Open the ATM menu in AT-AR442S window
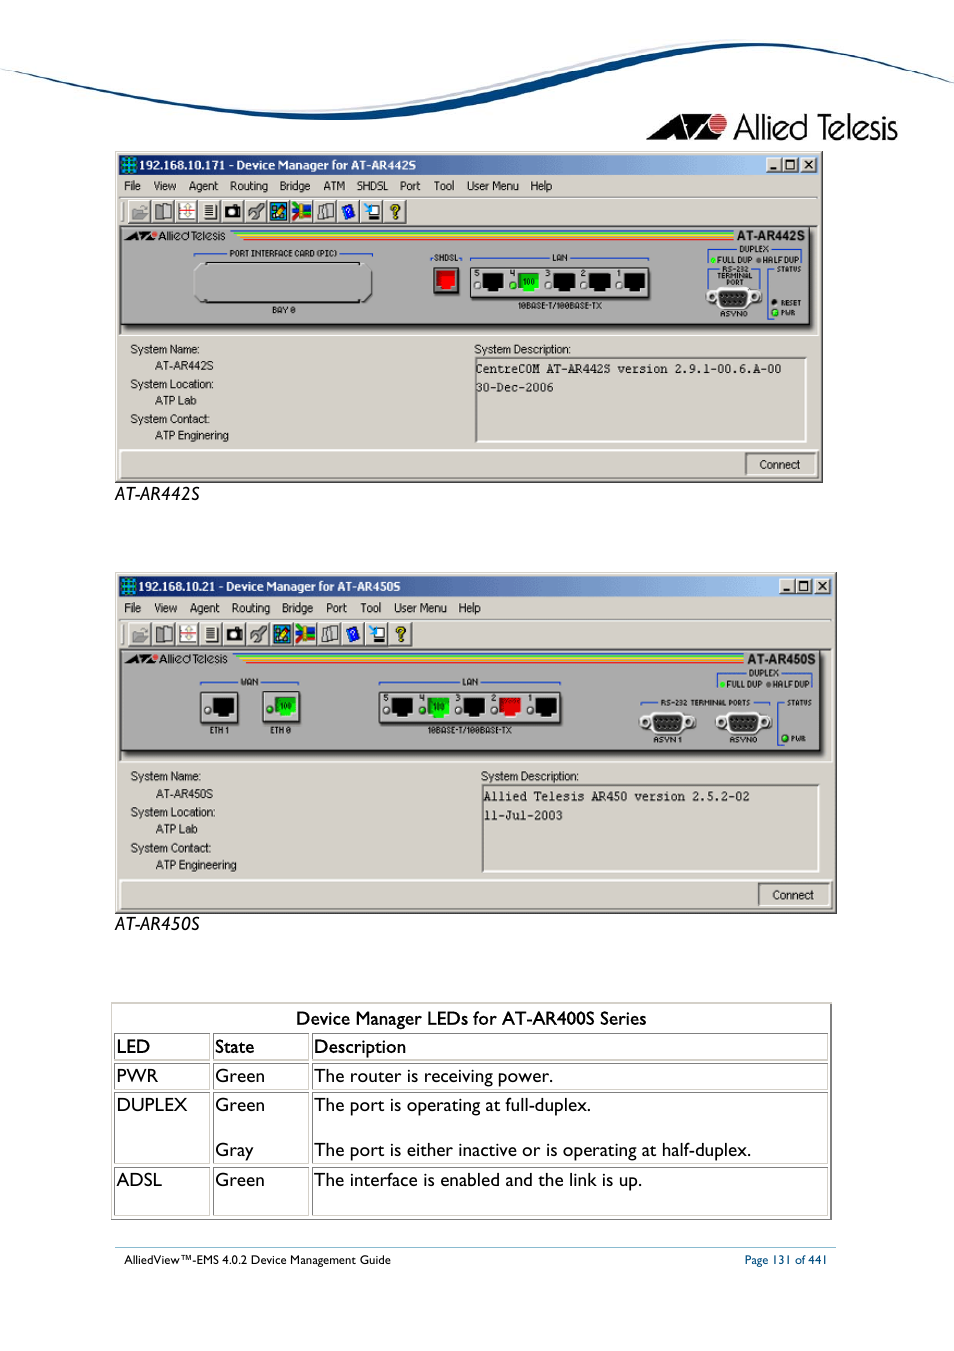Screen dimensions: 954x1351 [x=334, y=186]
